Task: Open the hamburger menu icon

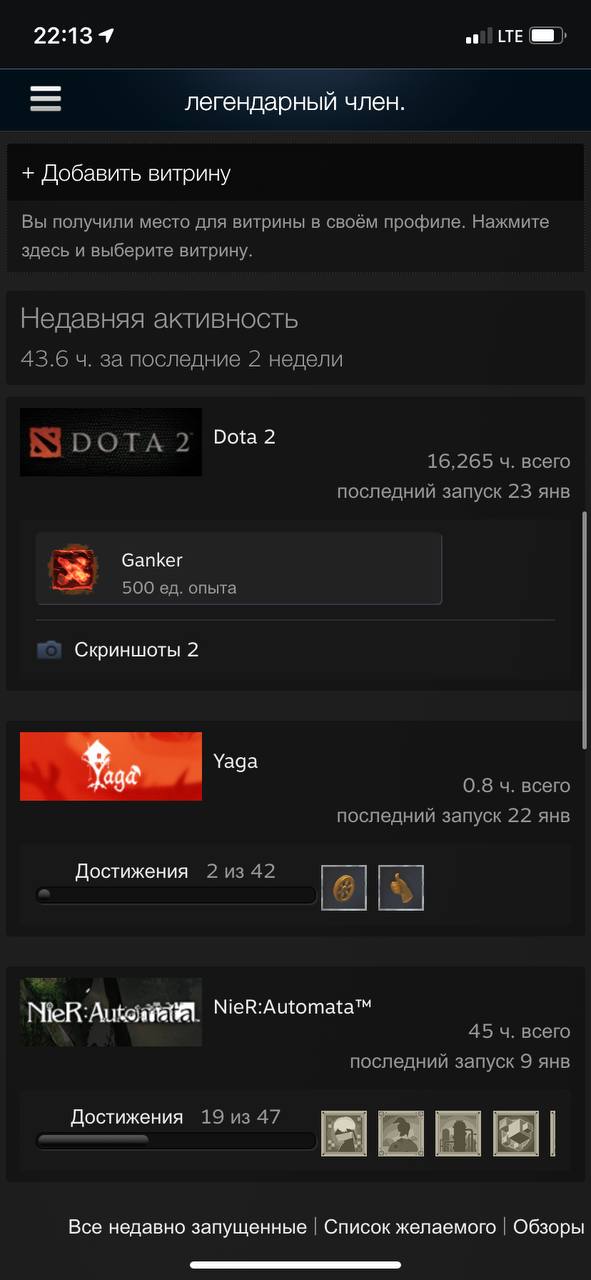Action: (x=46, y=98)
